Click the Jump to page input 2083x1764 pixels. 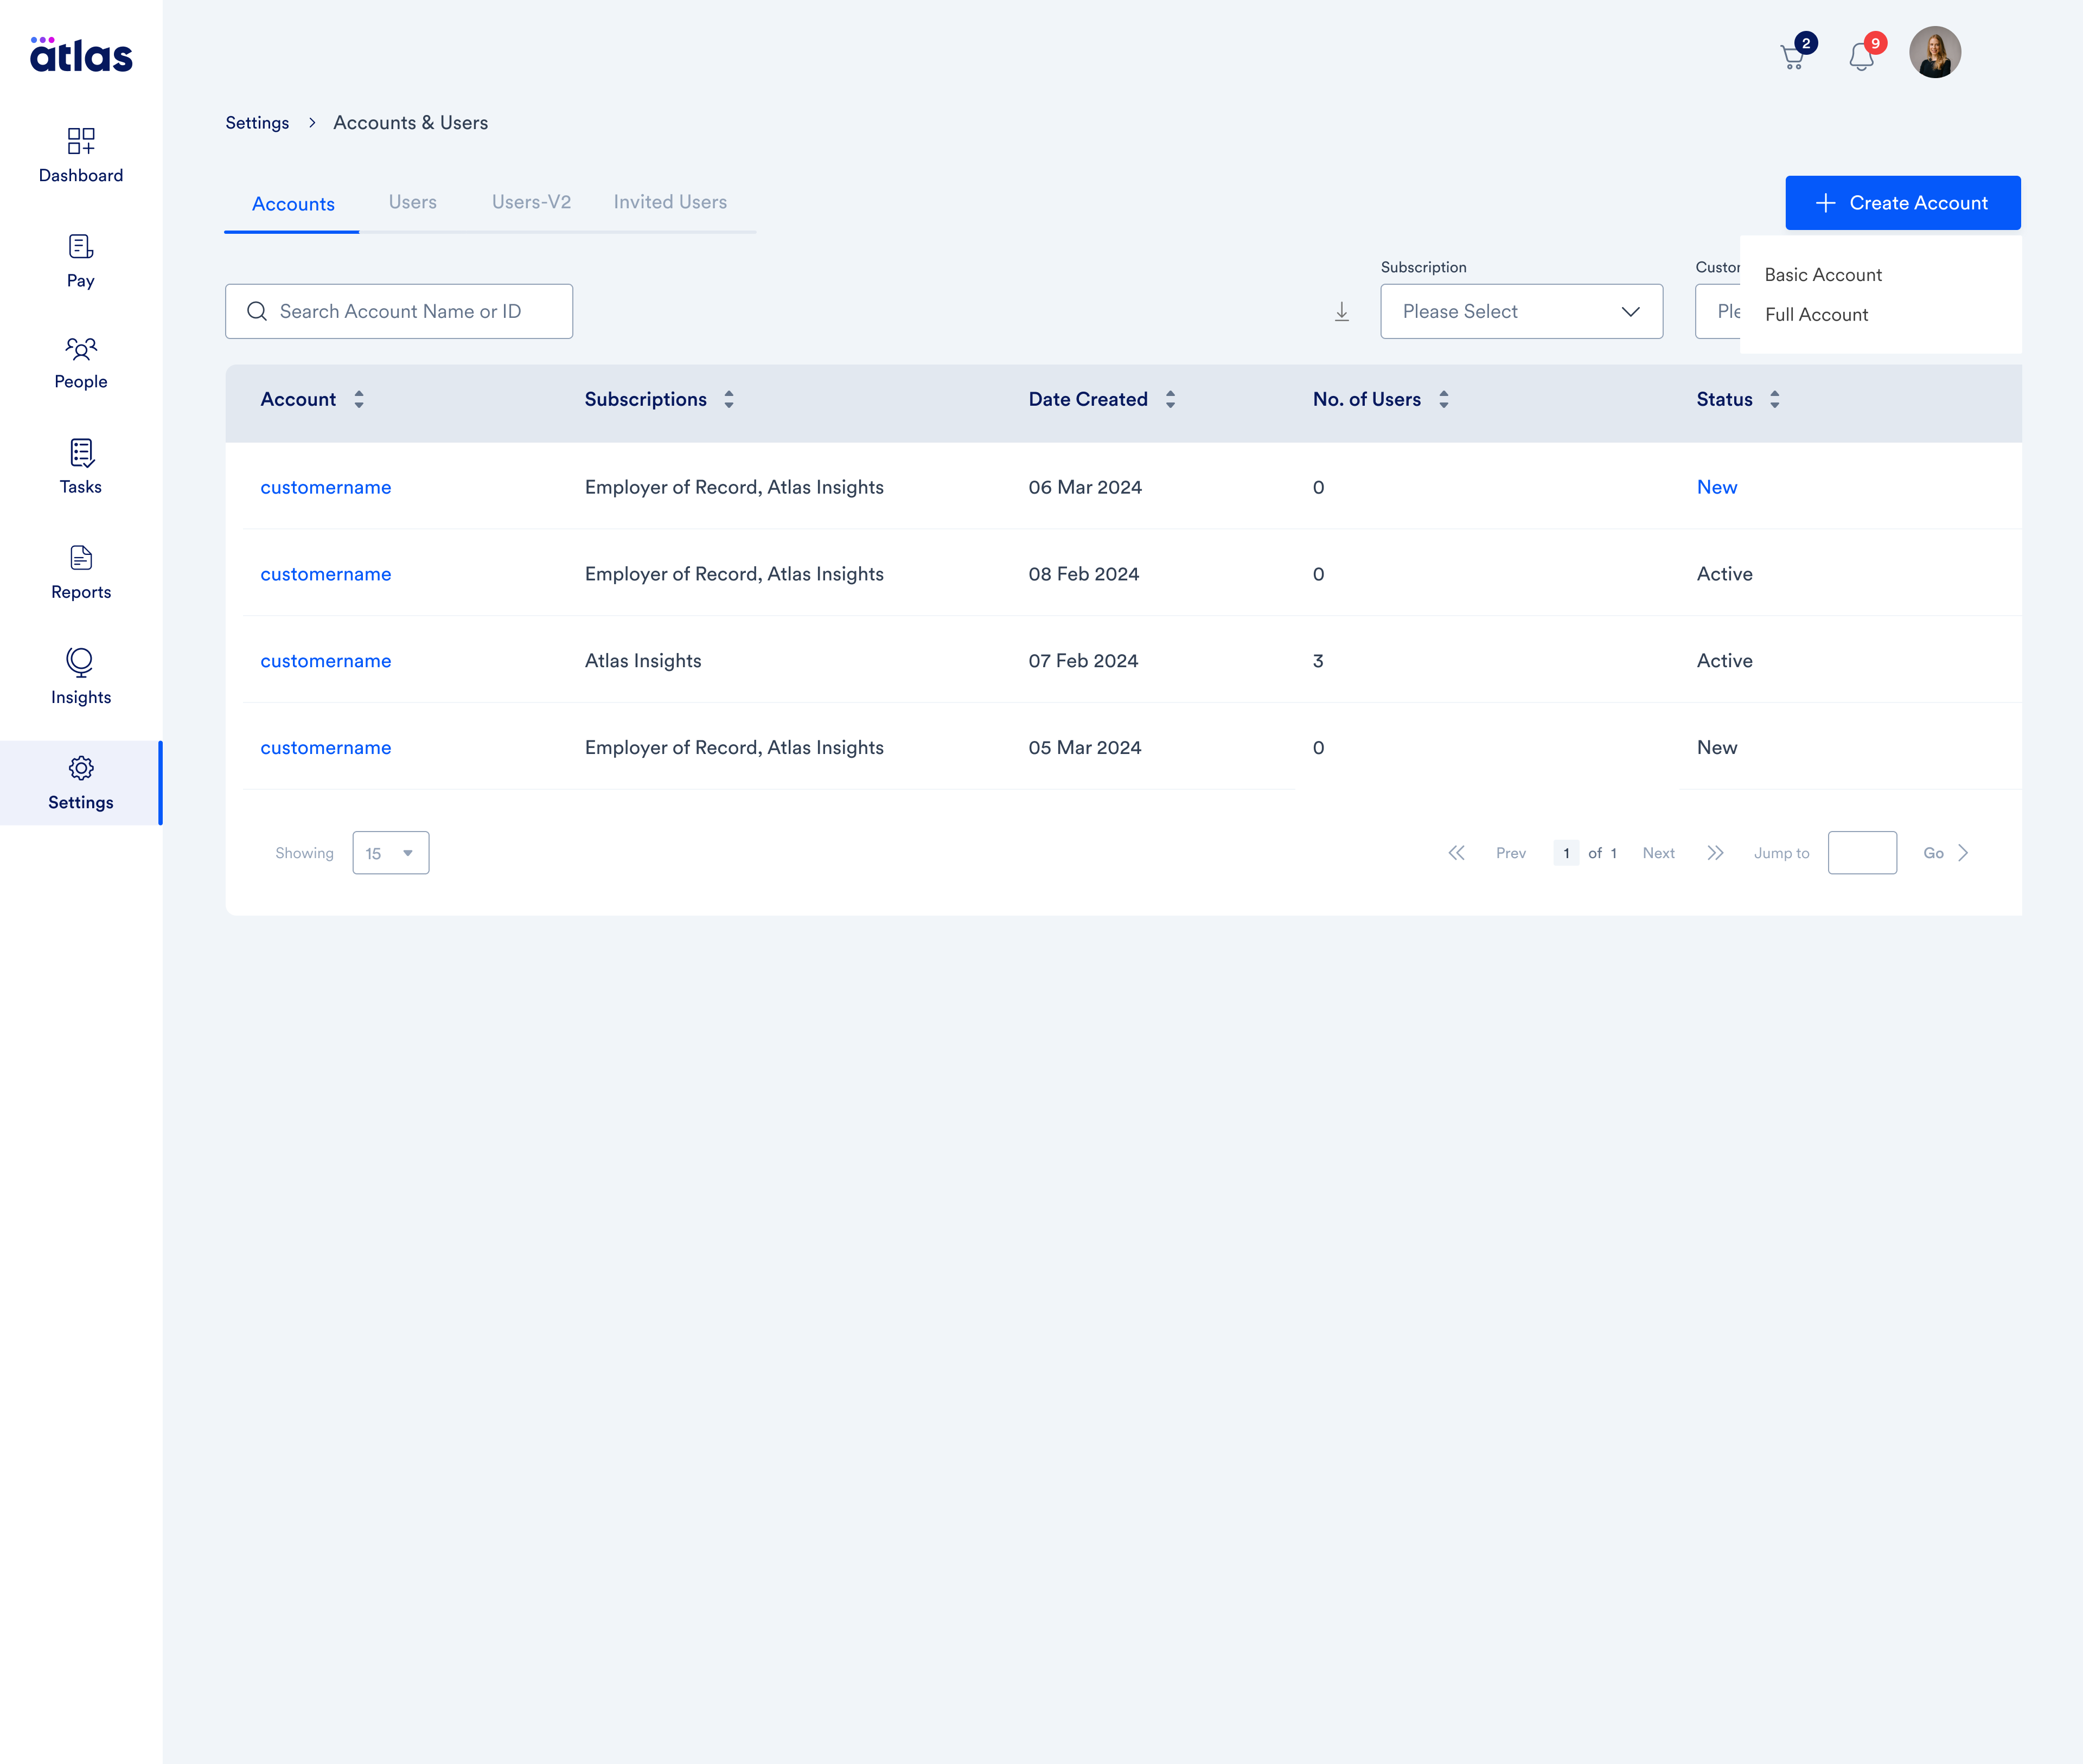[1862, 853]
